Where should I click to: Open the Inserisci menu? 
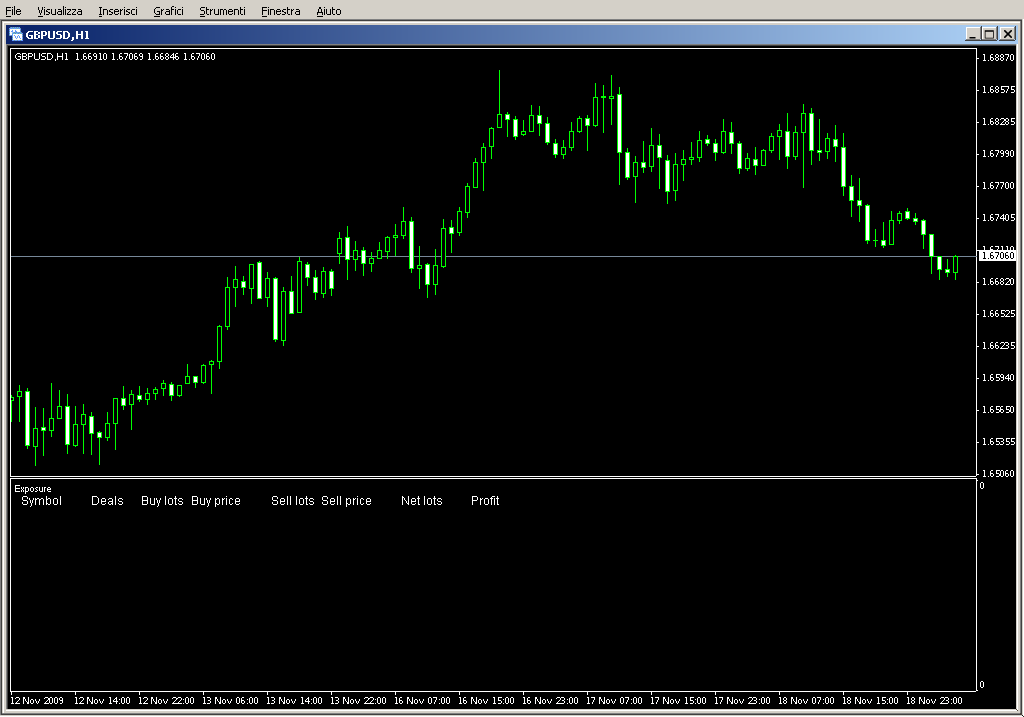point(118,11)
